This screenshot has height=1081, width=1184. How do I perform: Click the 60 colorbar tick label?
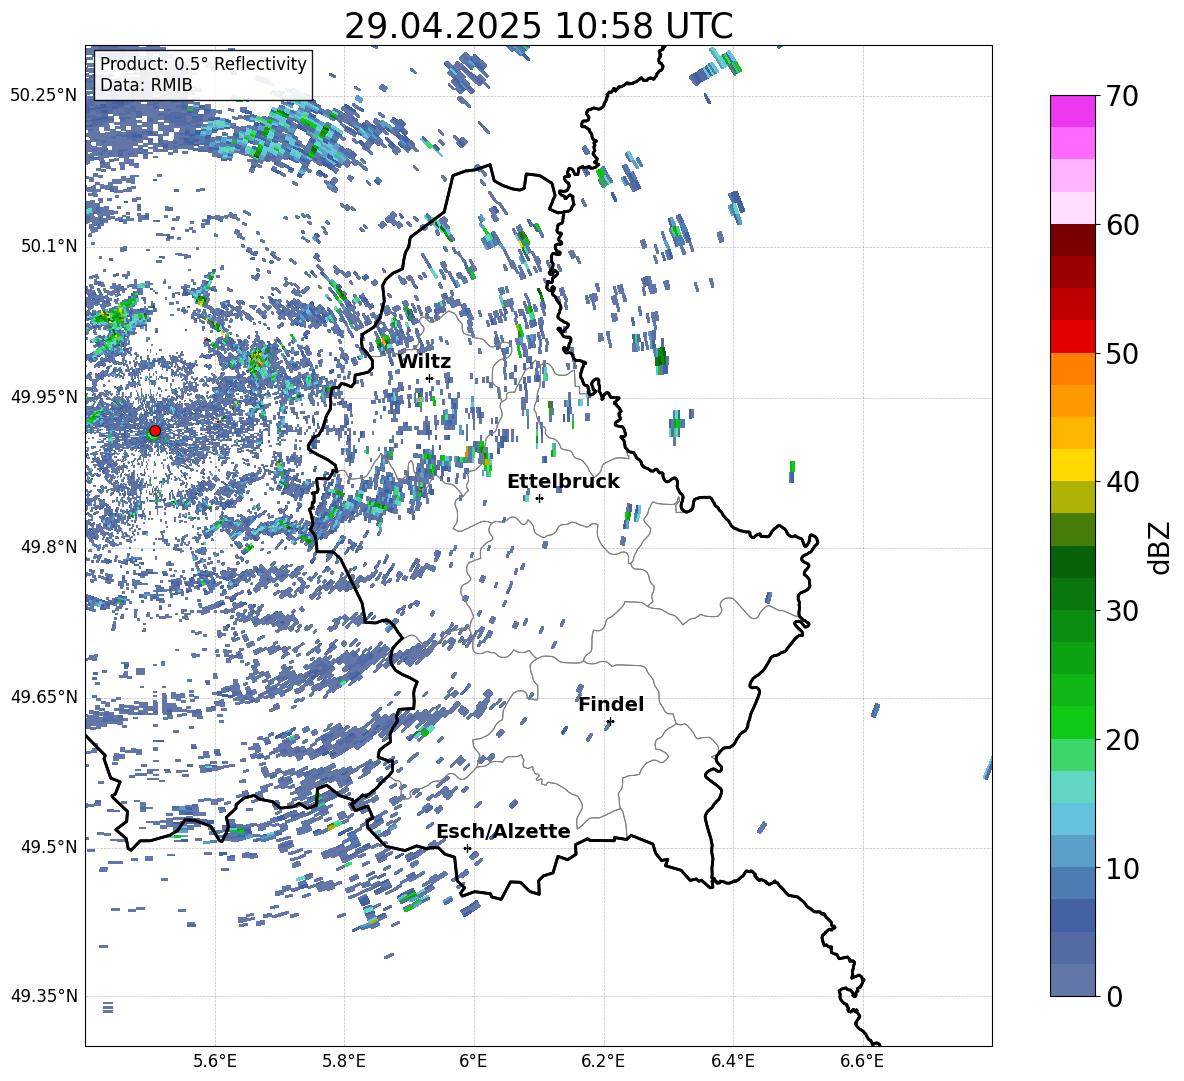coord(1123,225)
